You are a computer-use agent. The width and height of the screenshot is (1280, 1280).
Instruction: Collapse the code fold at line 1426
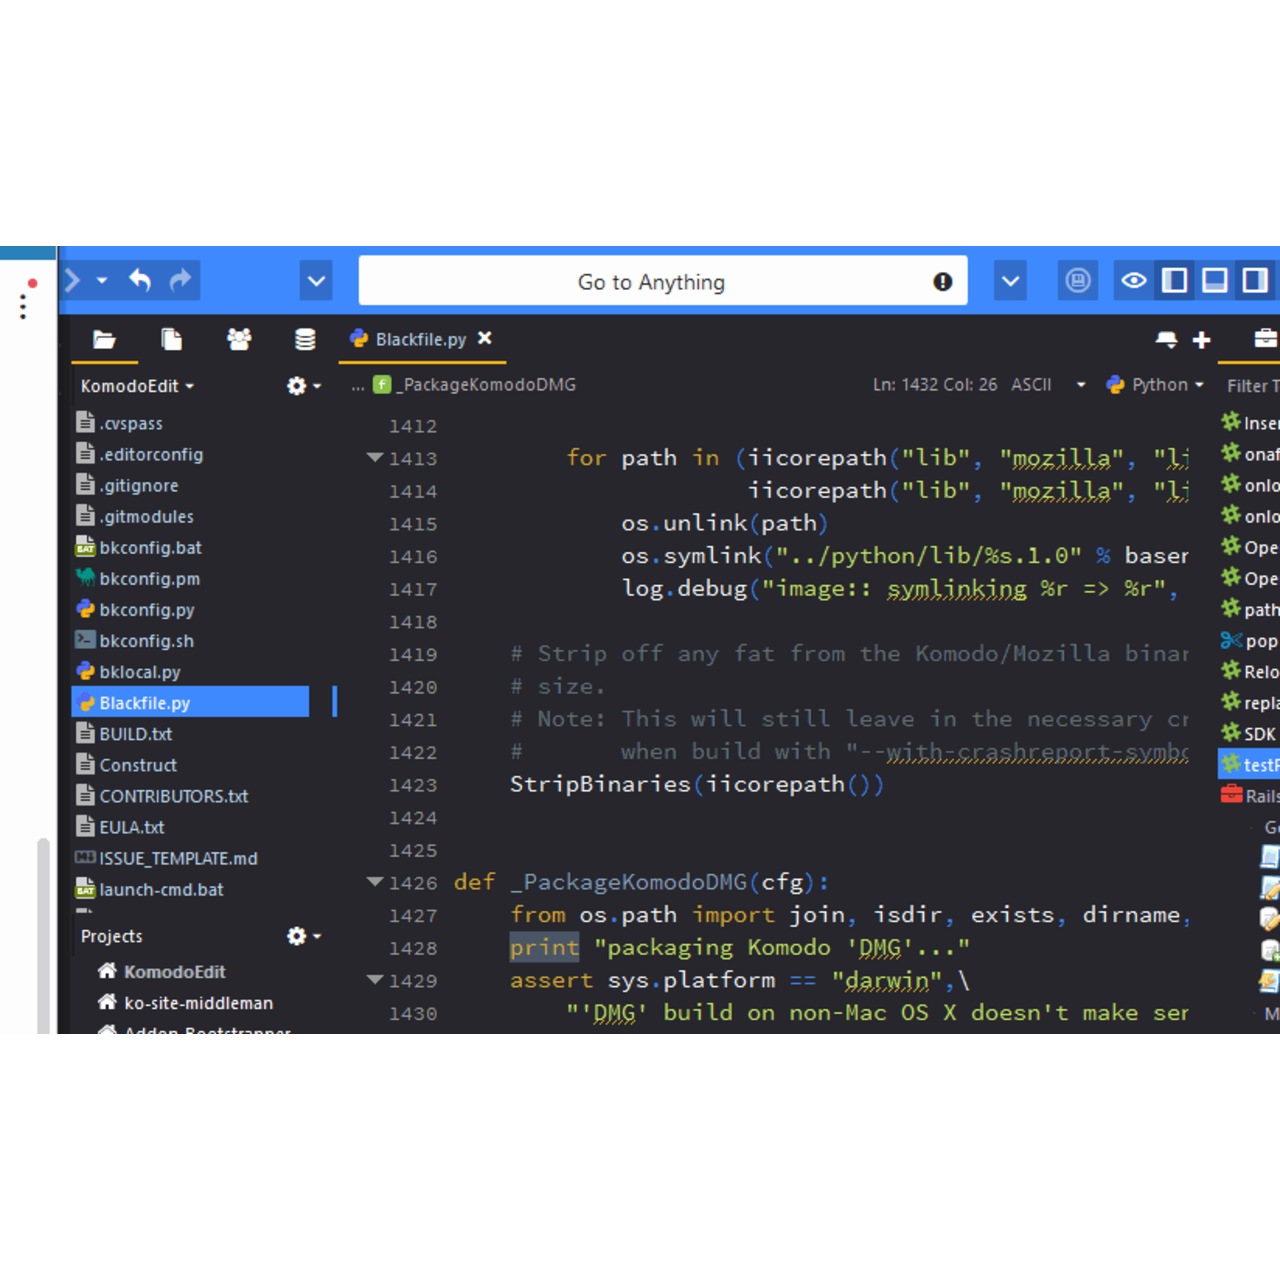tap(375, 882)
